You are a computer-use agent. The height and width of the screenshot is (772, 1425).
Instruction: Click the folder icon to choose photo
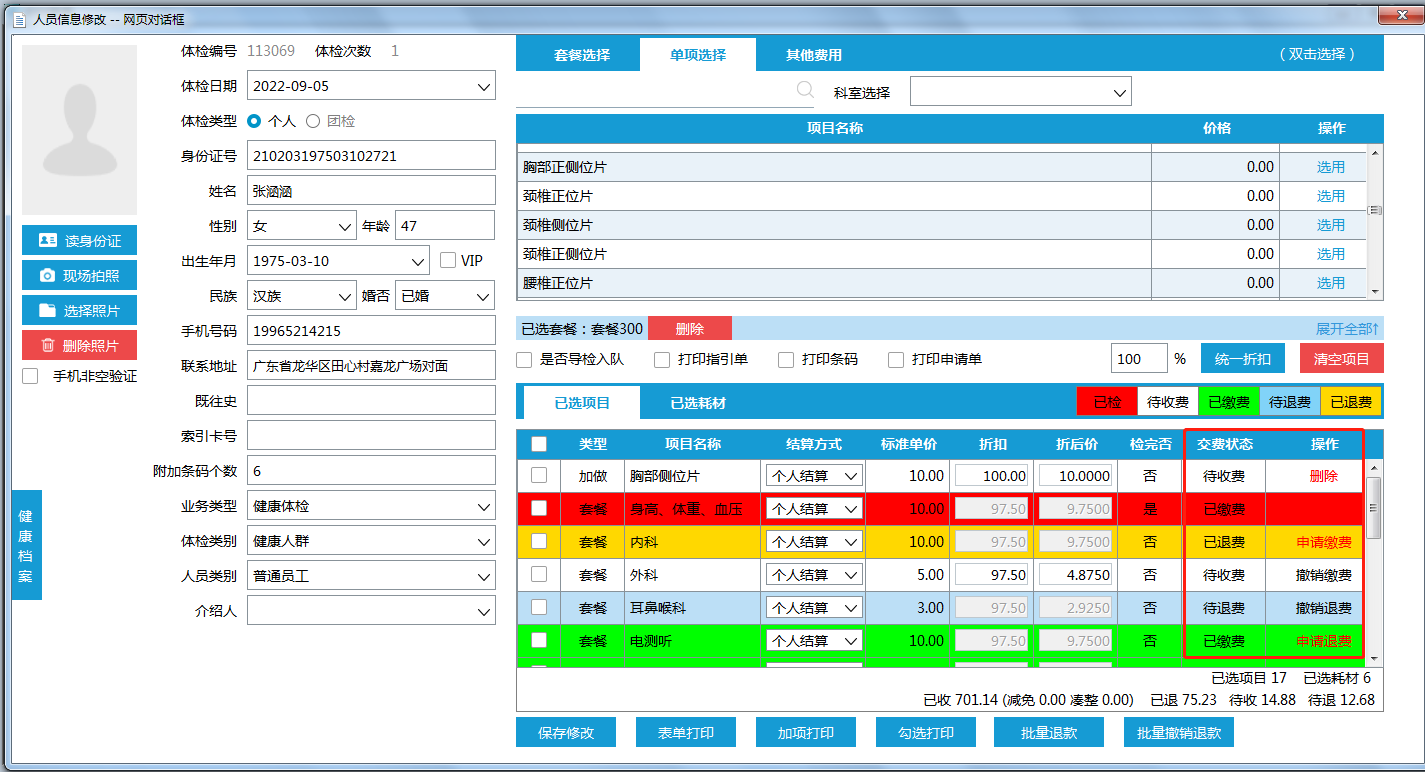pos(47,310)
